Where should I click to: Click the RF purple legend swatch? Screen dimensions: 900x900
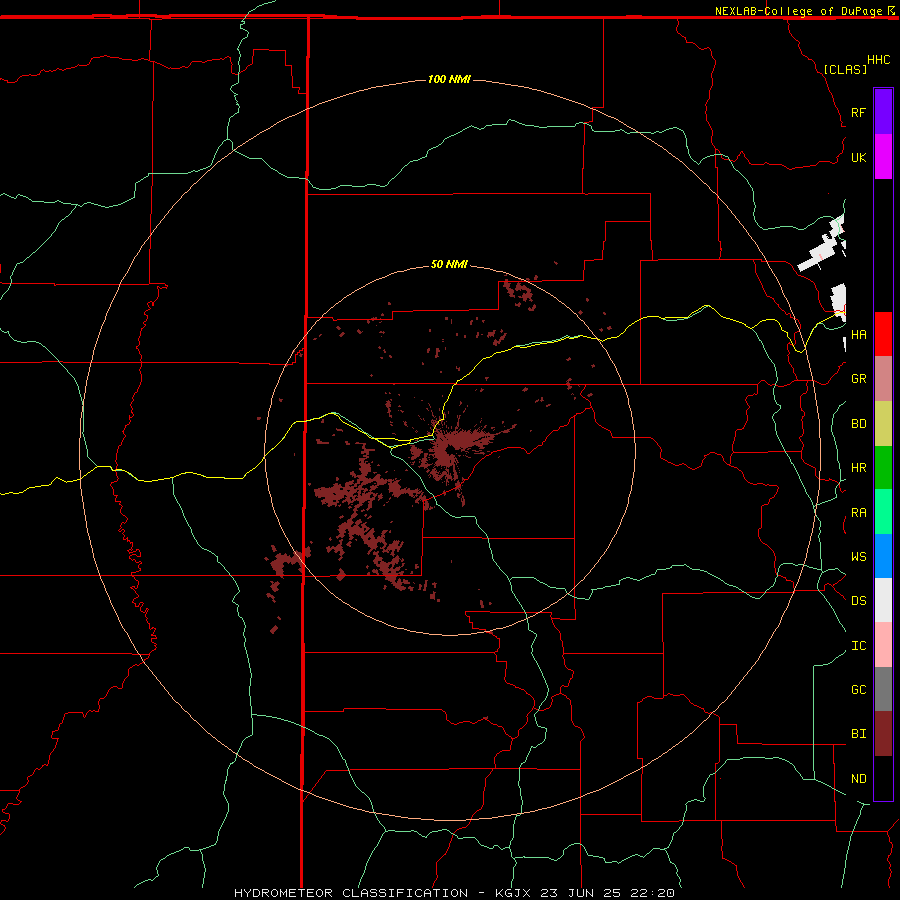(x=883, y=112)
